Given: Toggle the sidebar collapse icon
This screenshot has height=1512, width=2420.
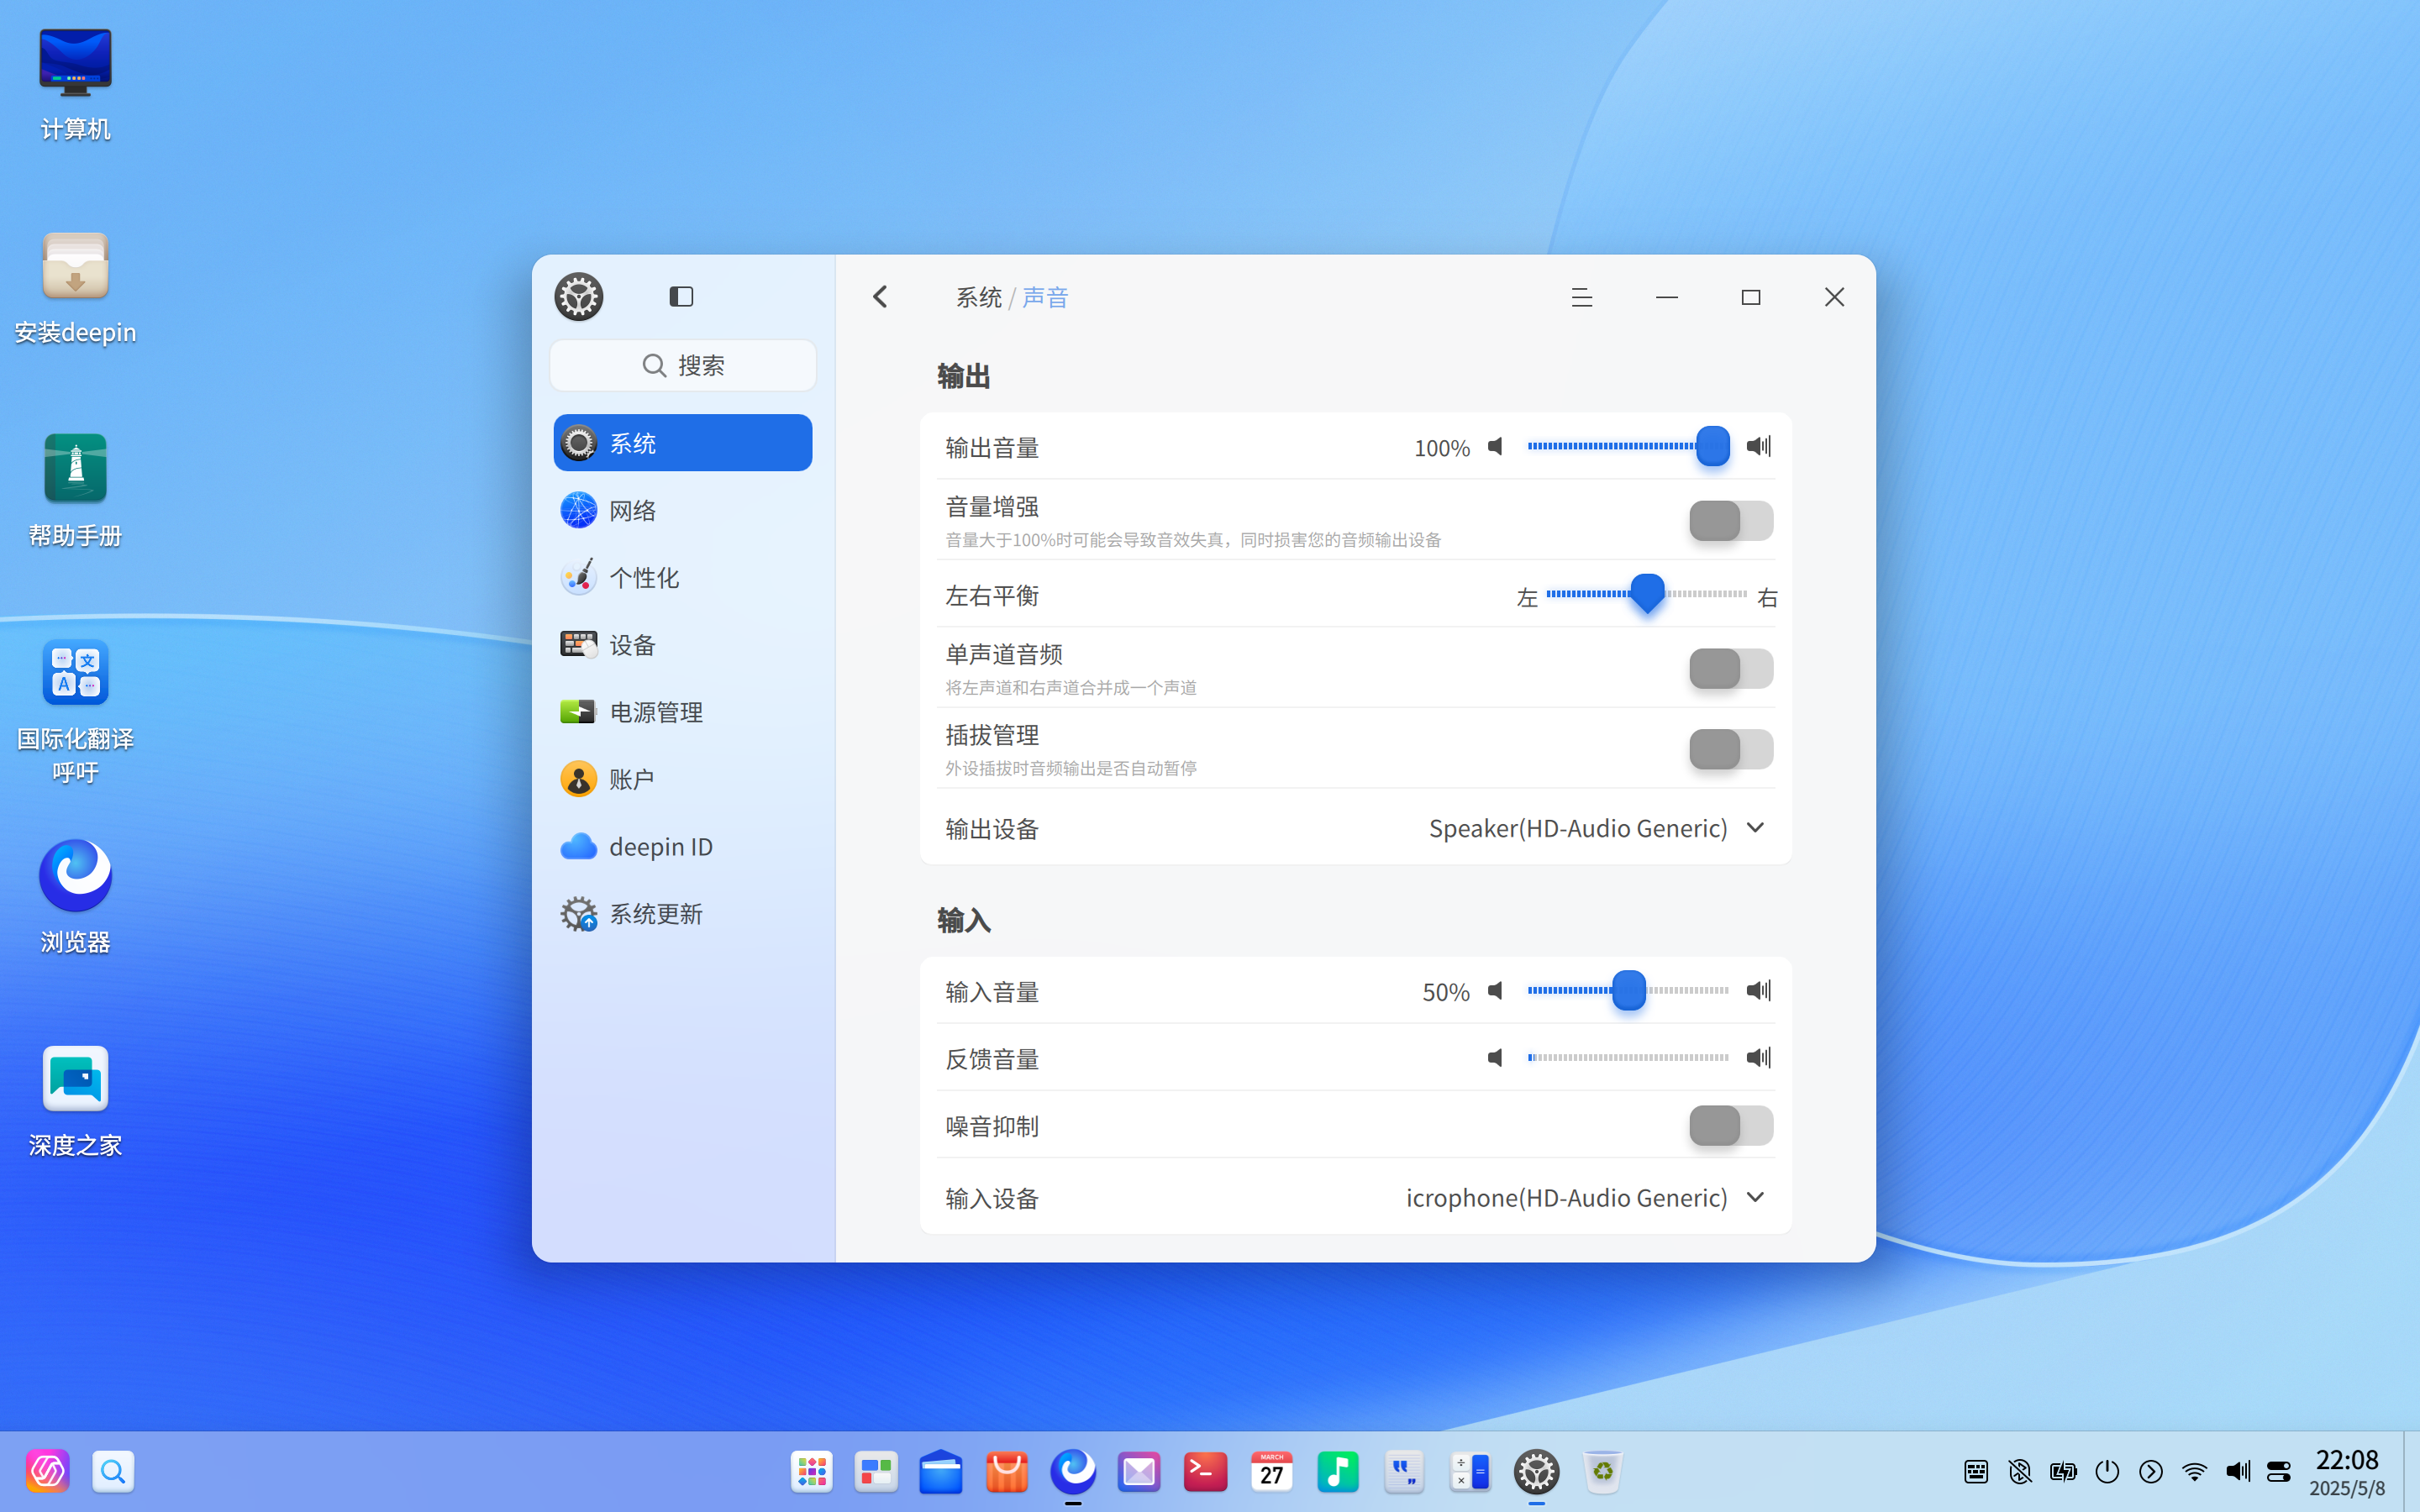Looking at the screenshot, I should coord(681,297).
